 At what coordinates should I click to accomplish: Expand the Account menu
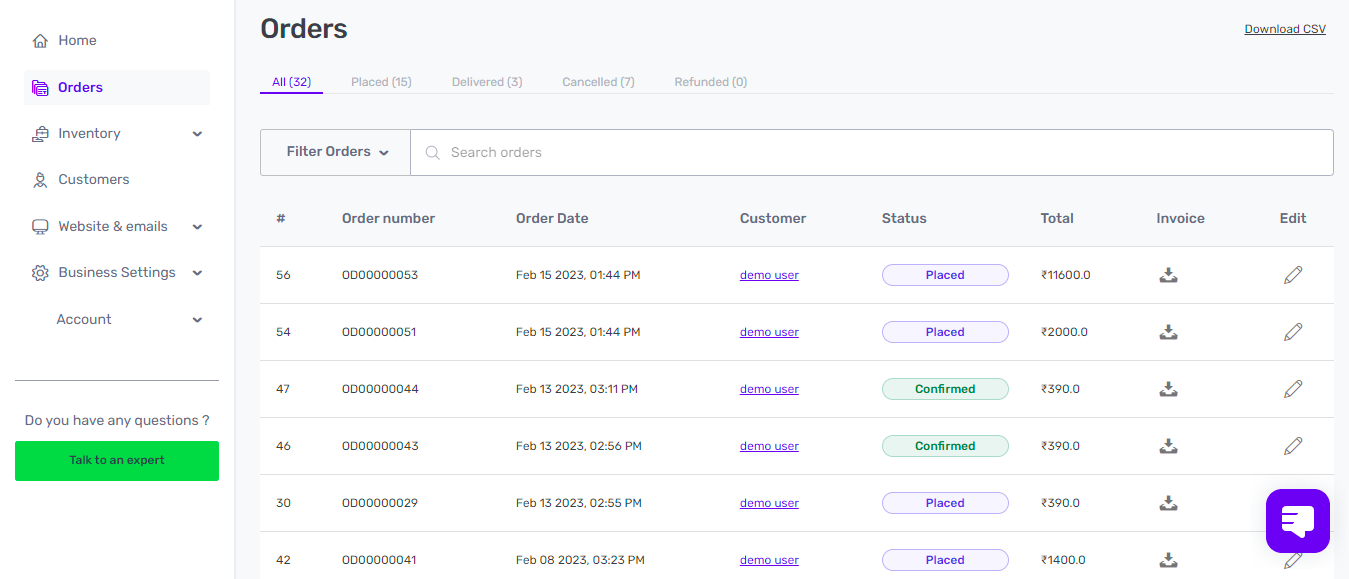197,320
